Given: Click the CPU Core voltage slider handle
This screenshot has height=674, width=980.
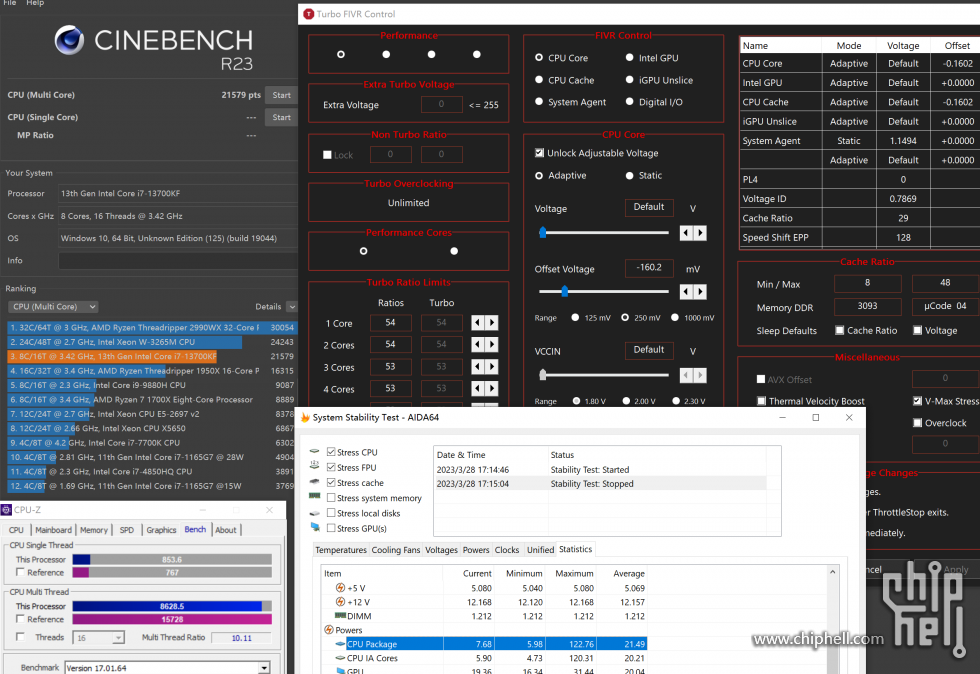Looking at the screenshot, I should coord(542,233).
